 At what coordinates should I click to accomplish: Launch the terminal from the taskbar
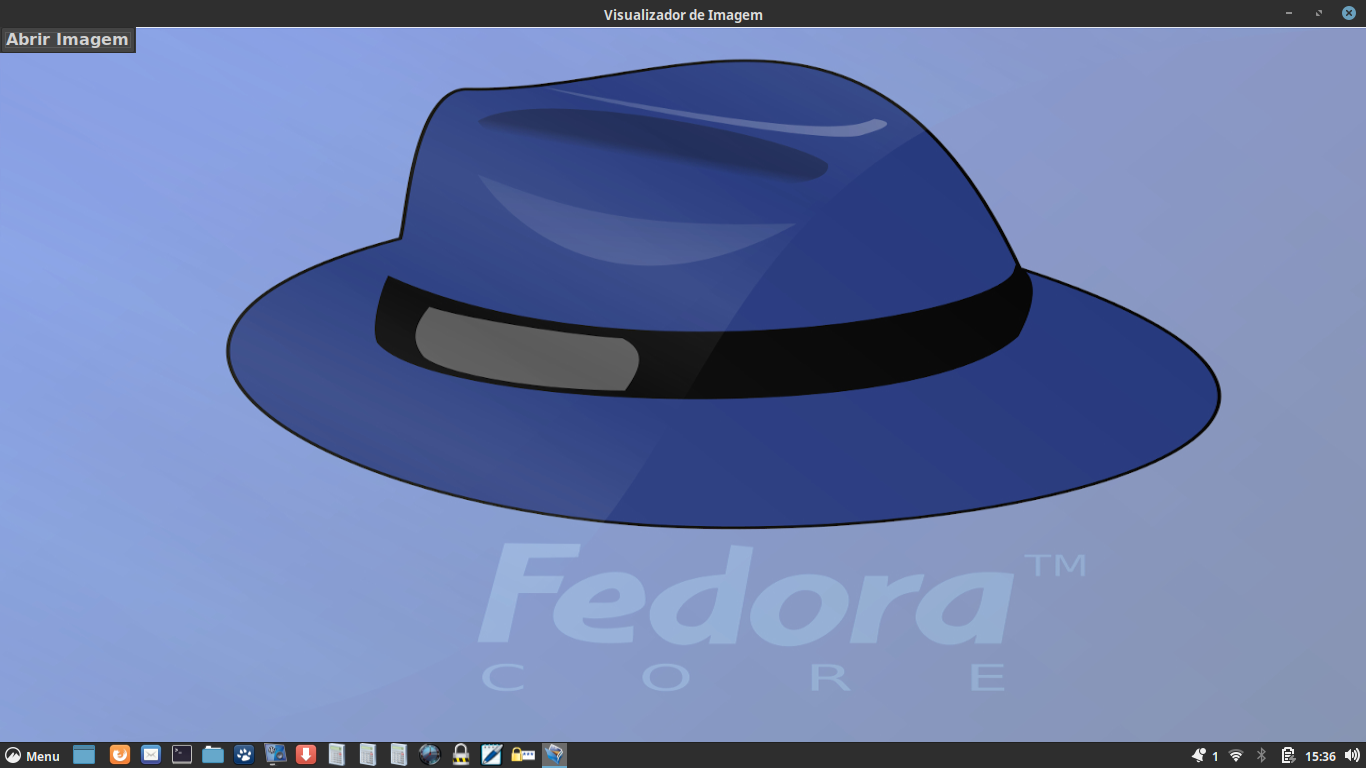point(182,755)
